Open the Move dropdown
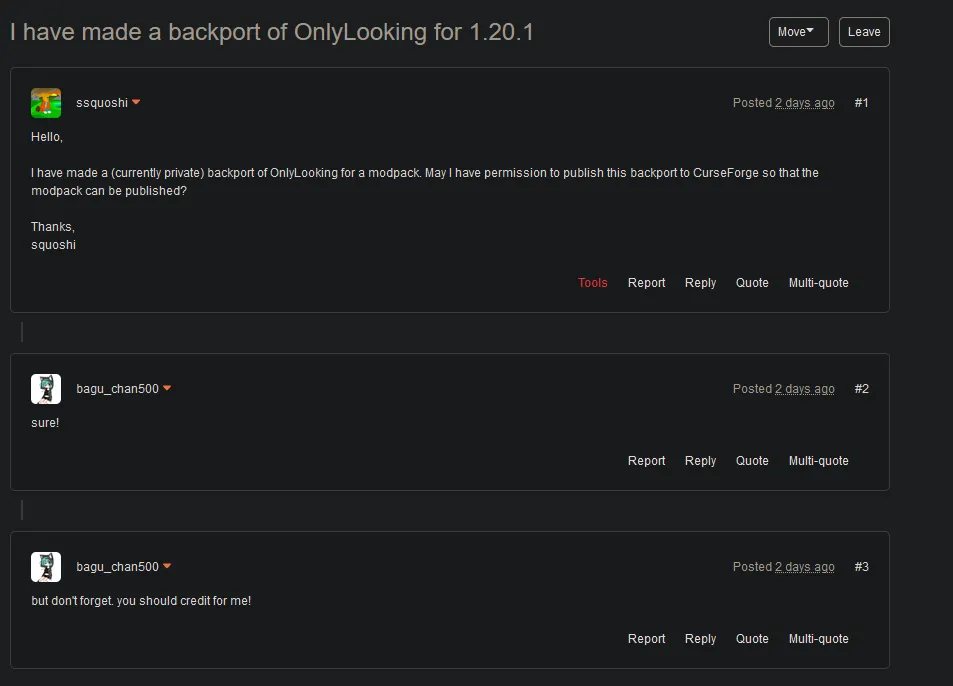The width and height of the screenshot is (953, 686). click(x=798, y=31)
